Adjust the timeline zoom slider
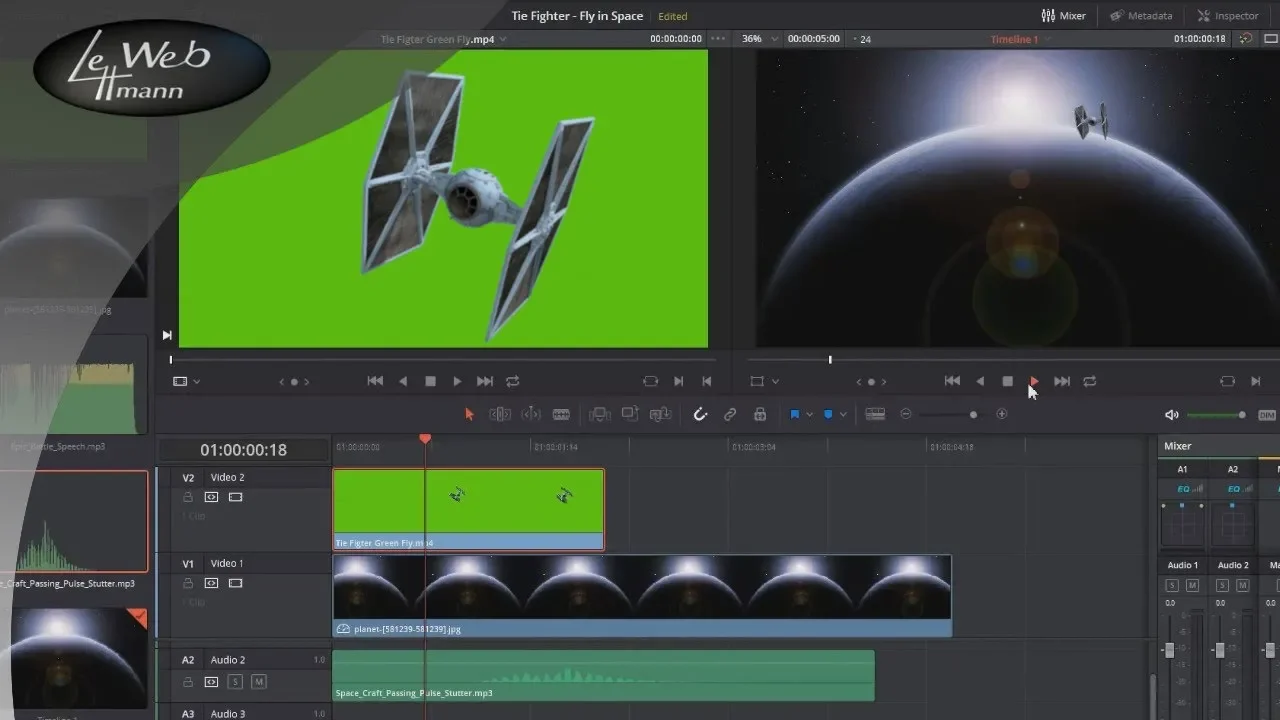This screenshot has height=720, width=1280. 973,414
